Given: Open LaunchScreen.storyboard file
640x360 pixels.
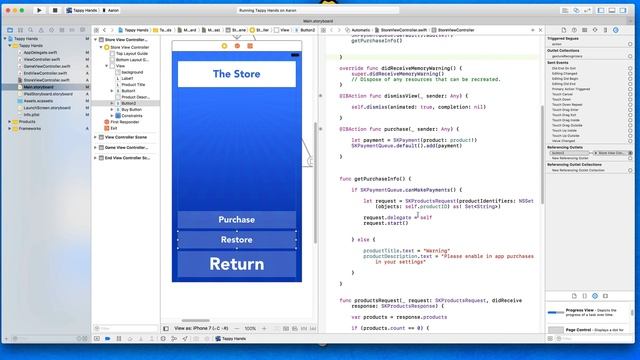Looking at the screenshot, I should point(47,108).
